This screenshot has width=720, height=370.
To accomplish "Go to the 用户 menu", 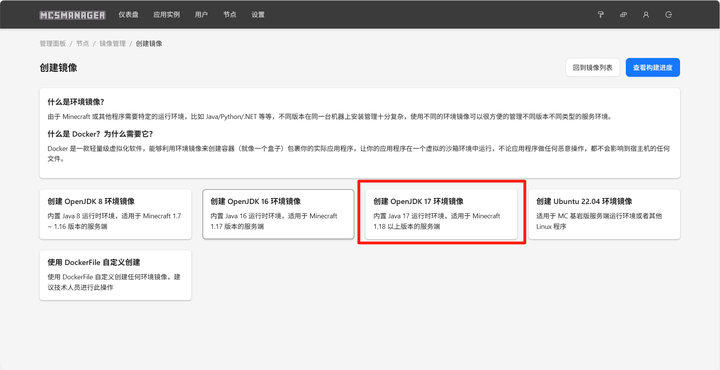I will [x=201, y=15].
